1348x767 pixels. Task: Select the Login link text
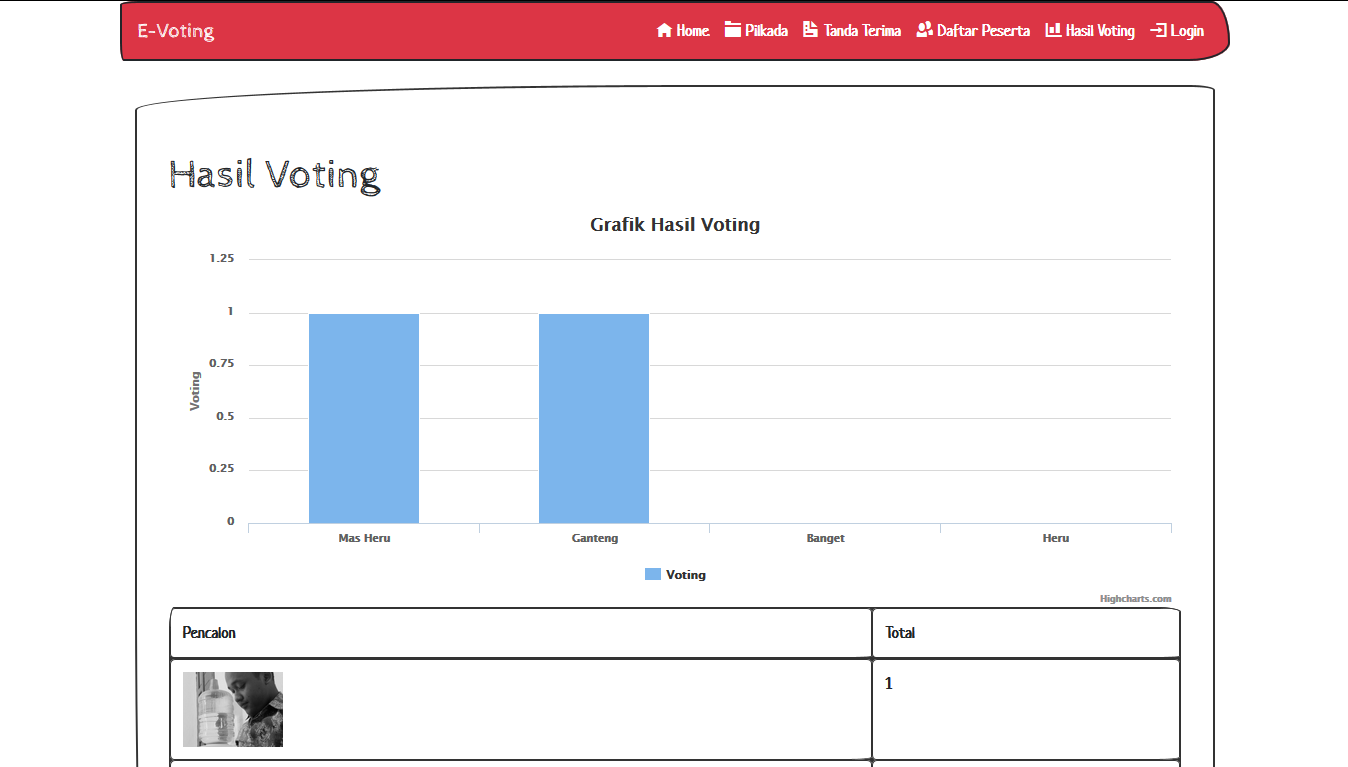(1187, 31)
